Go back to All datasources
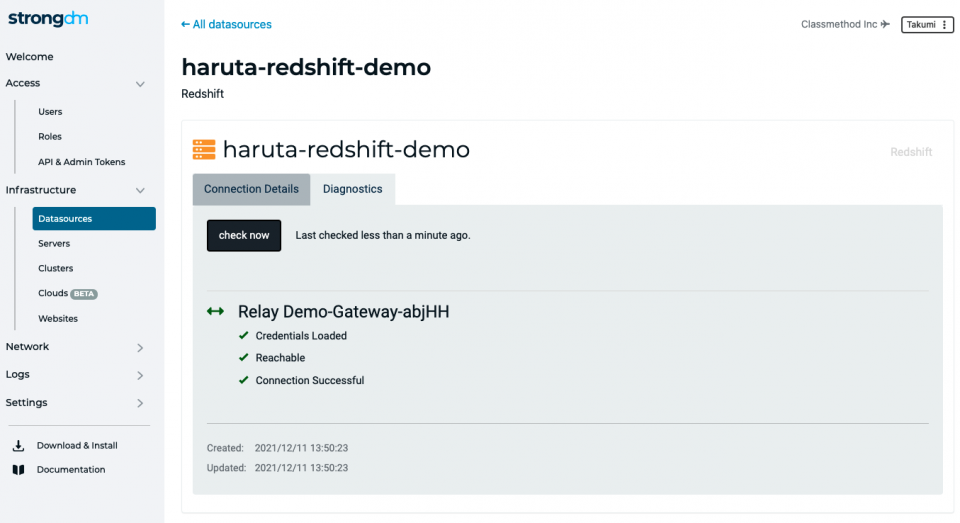 227,24
